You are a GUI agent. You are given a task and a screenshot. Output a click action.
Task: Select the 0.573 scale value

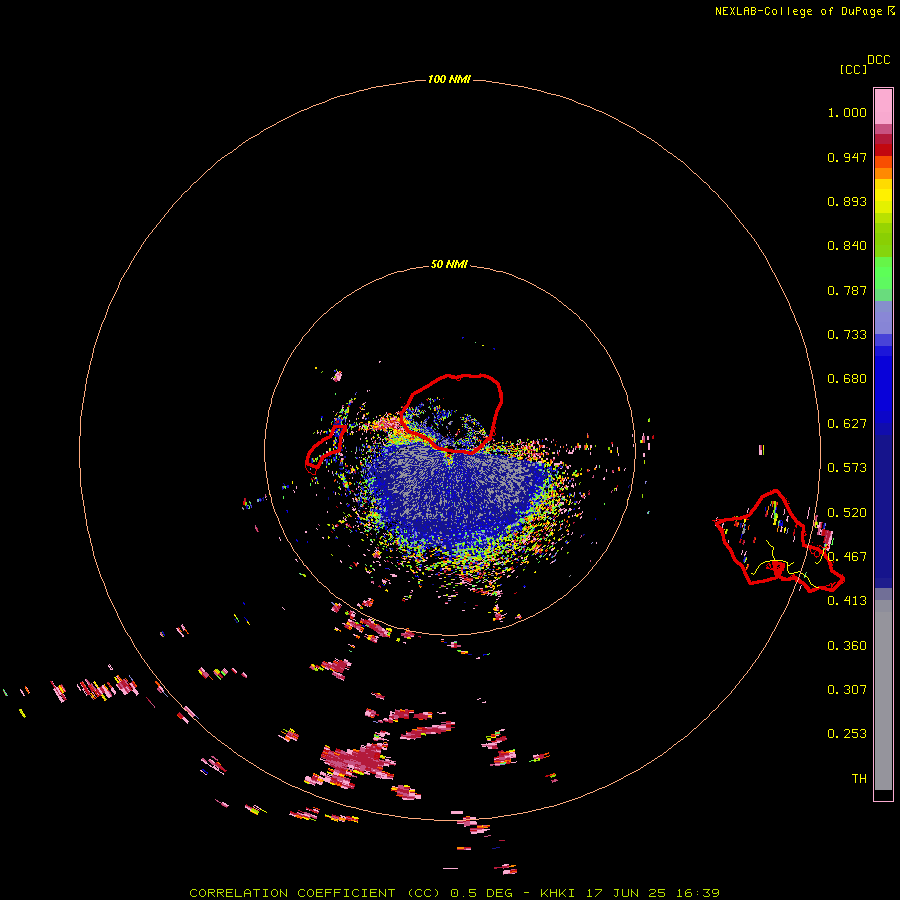[847, 468]
